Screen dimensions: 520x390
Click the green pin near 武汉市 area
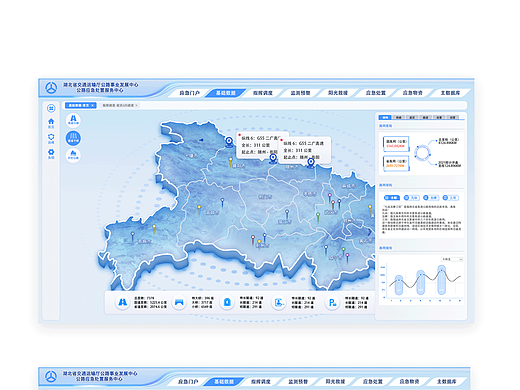click(318, 217)
